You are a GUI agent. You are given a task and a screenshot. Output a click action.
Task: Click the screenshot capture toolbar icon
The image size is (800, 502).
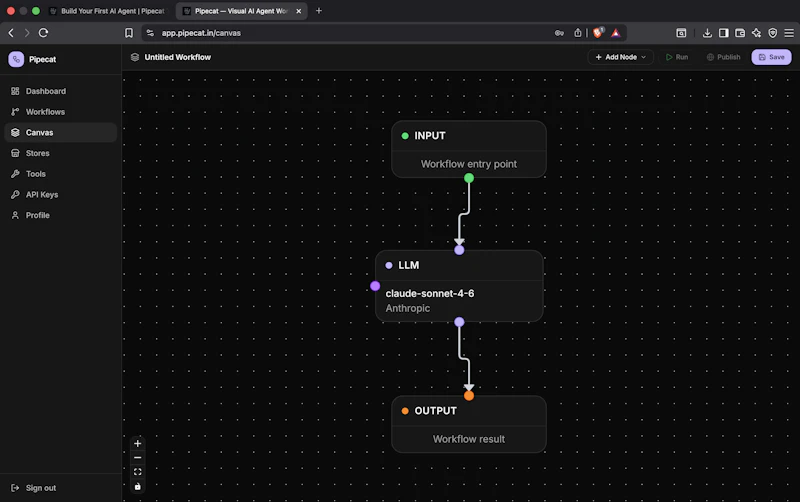tap(681, 33)
